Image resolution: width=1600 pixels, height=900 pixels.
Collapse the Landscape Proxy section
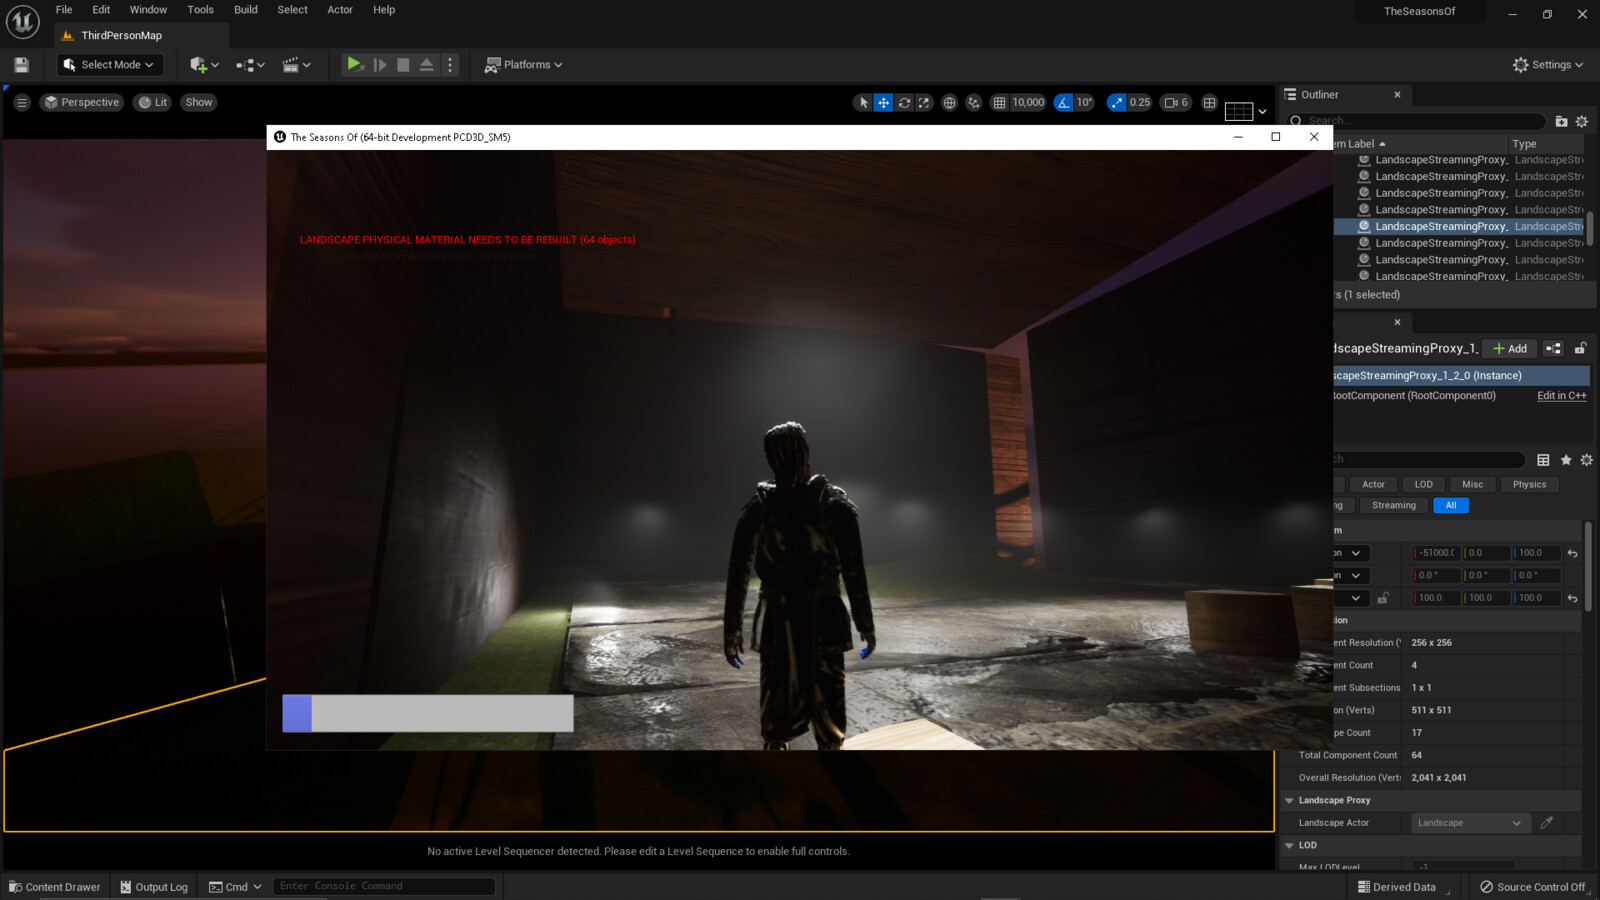tap(1289, 801)
